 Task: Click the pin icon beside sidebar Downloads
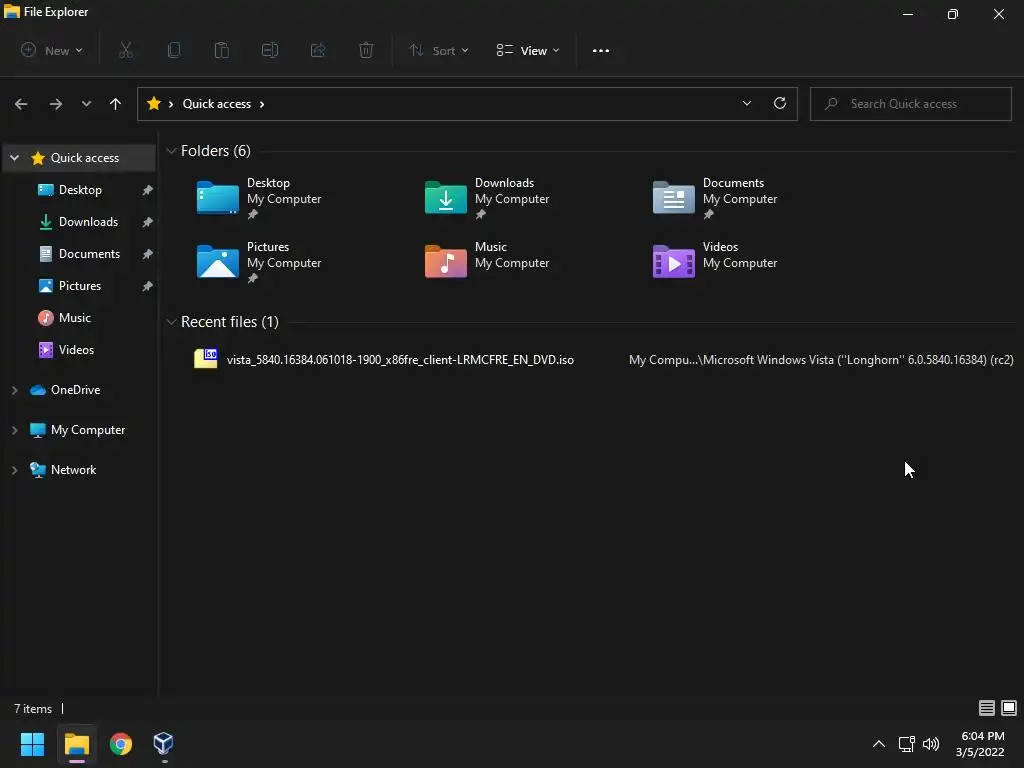click(x=148, y=222)
